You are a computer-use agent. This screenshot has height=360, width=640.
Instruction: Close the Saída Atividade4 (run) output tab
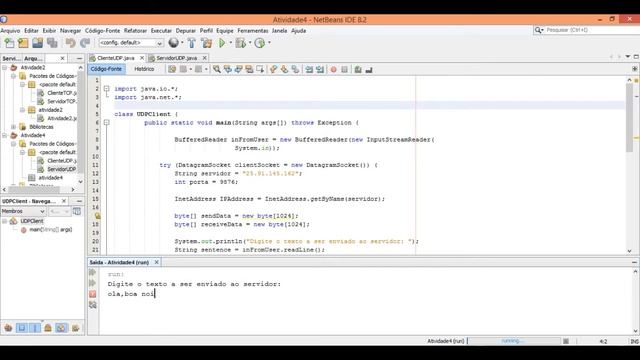tap(156, 262)
